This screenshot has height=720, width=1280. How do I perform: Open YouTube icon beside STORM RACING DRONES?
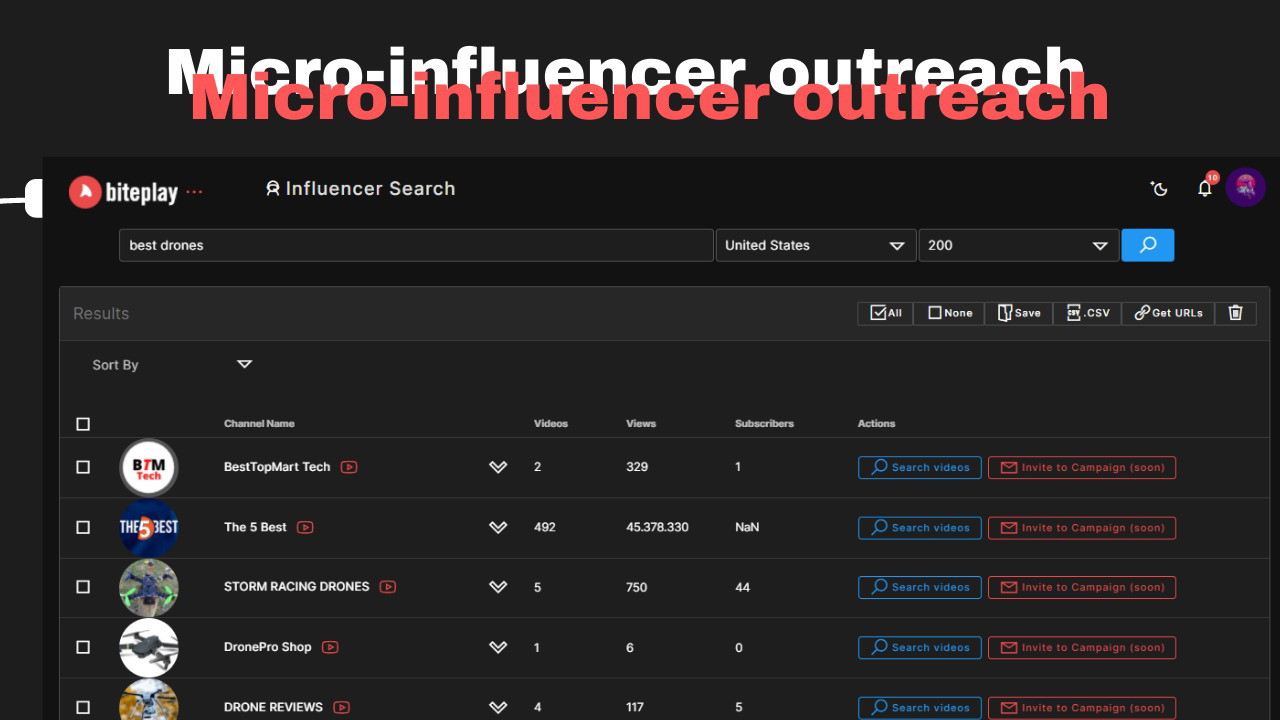[388, 587]
